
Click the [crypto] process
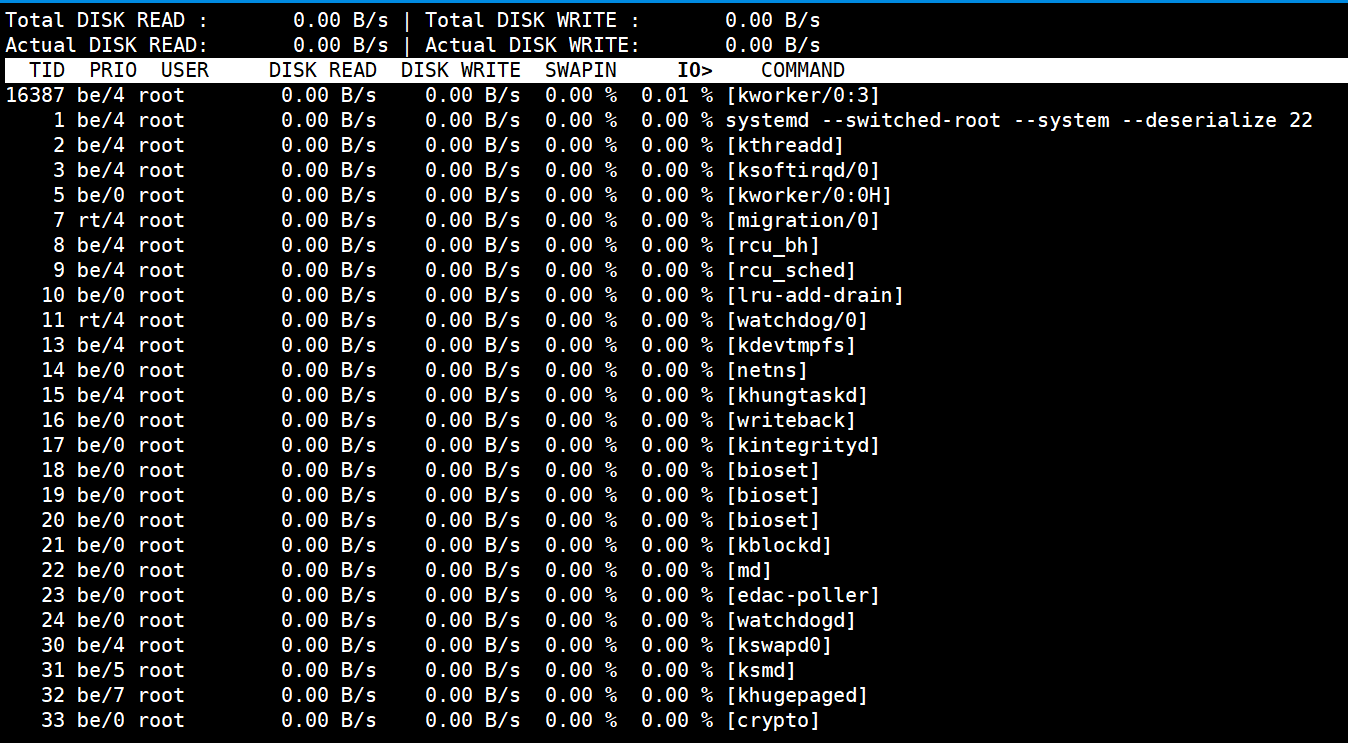(773, 720)
